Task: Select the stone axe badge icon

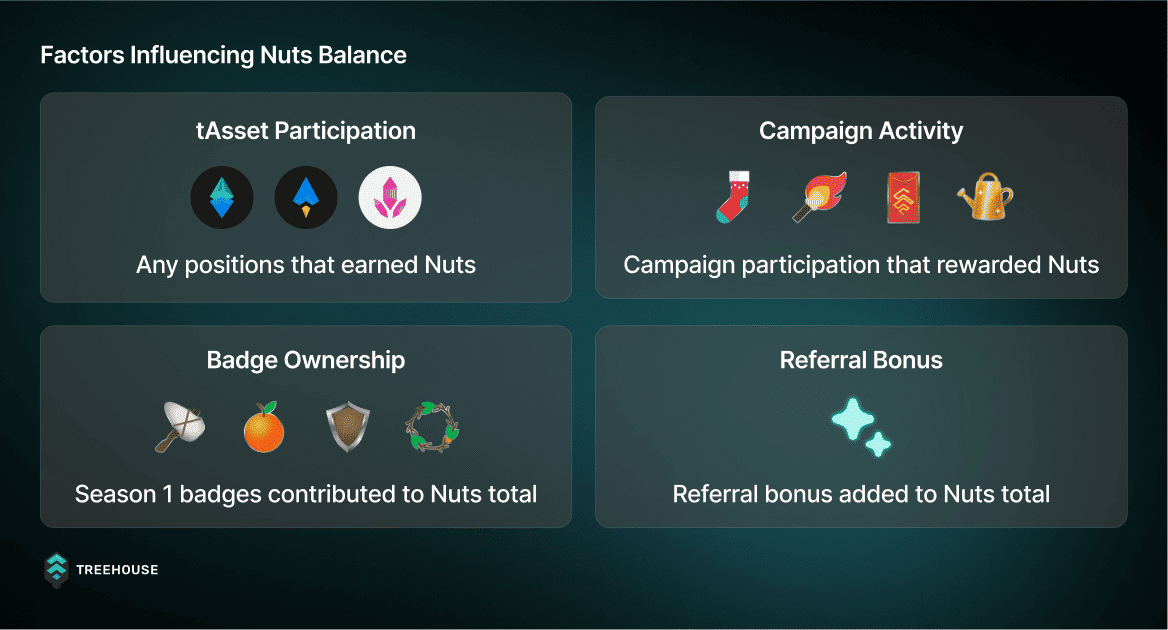Action: pos(180,427)
